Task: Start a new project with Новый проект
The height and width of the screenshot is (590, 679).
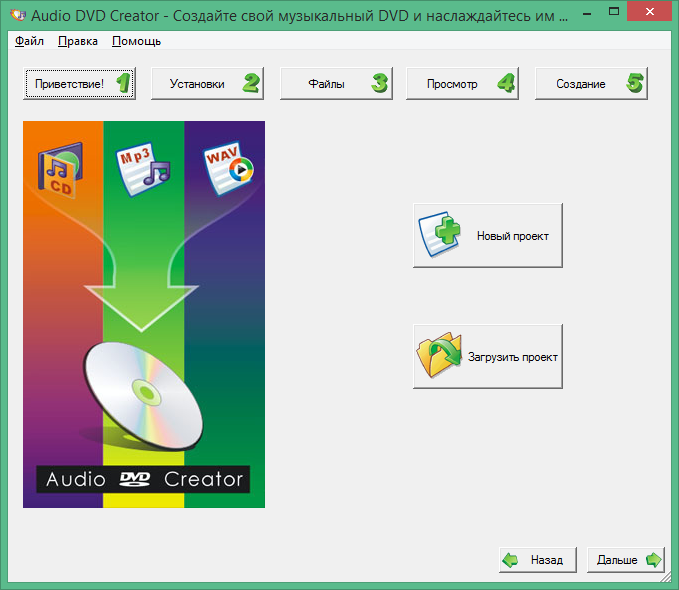Action: tap(488, 235)
